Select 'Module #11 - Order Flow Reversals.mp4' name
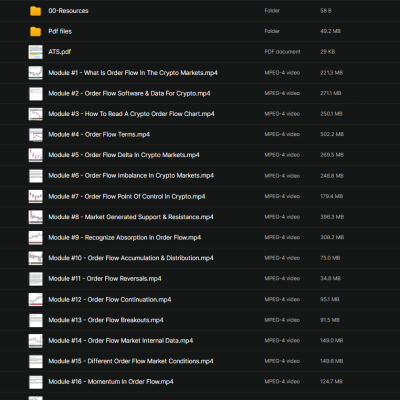 coord(105,278)
